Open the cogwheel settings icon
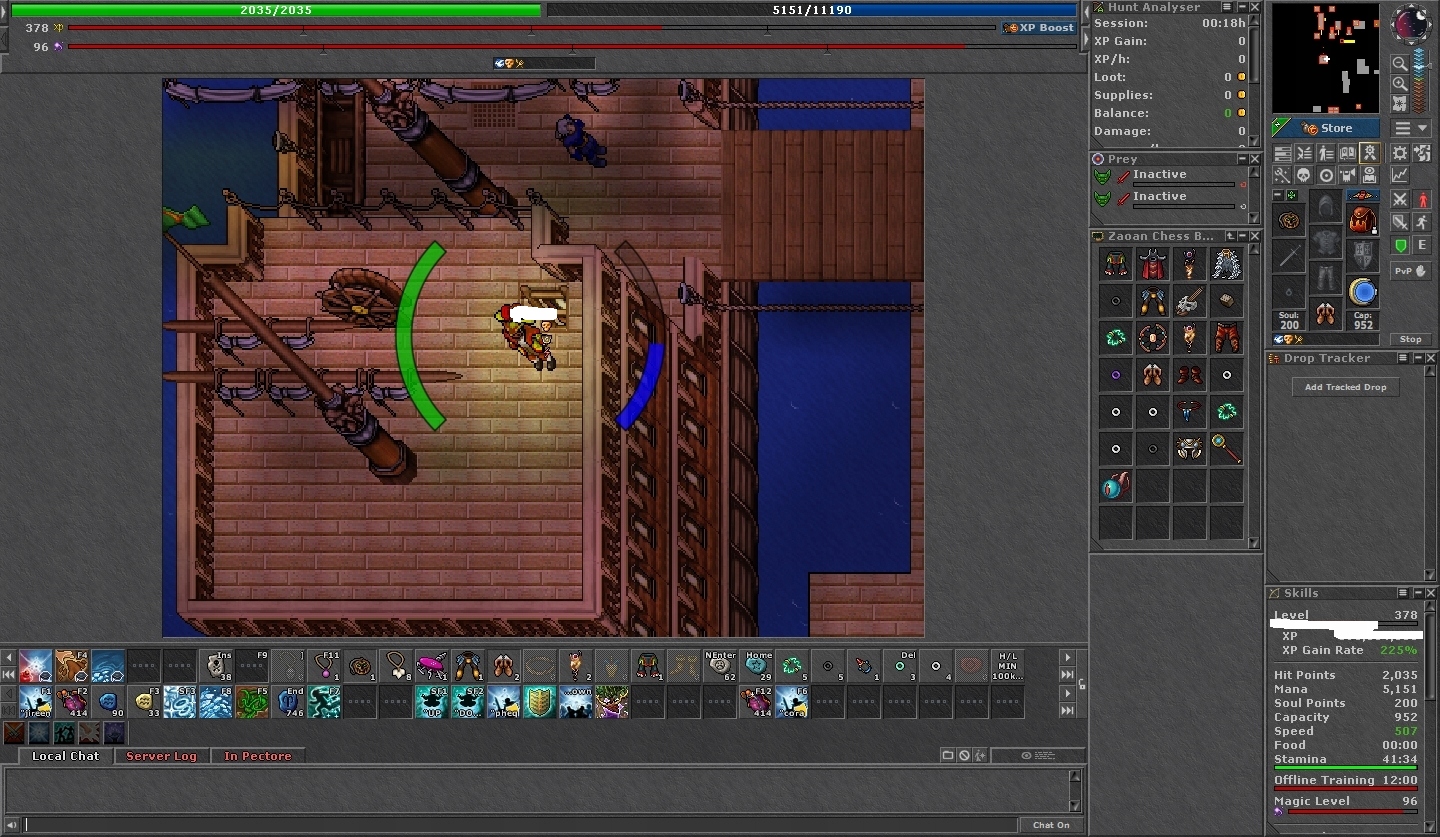This screenshot has width=1440, height=837. click(1400, 153)
